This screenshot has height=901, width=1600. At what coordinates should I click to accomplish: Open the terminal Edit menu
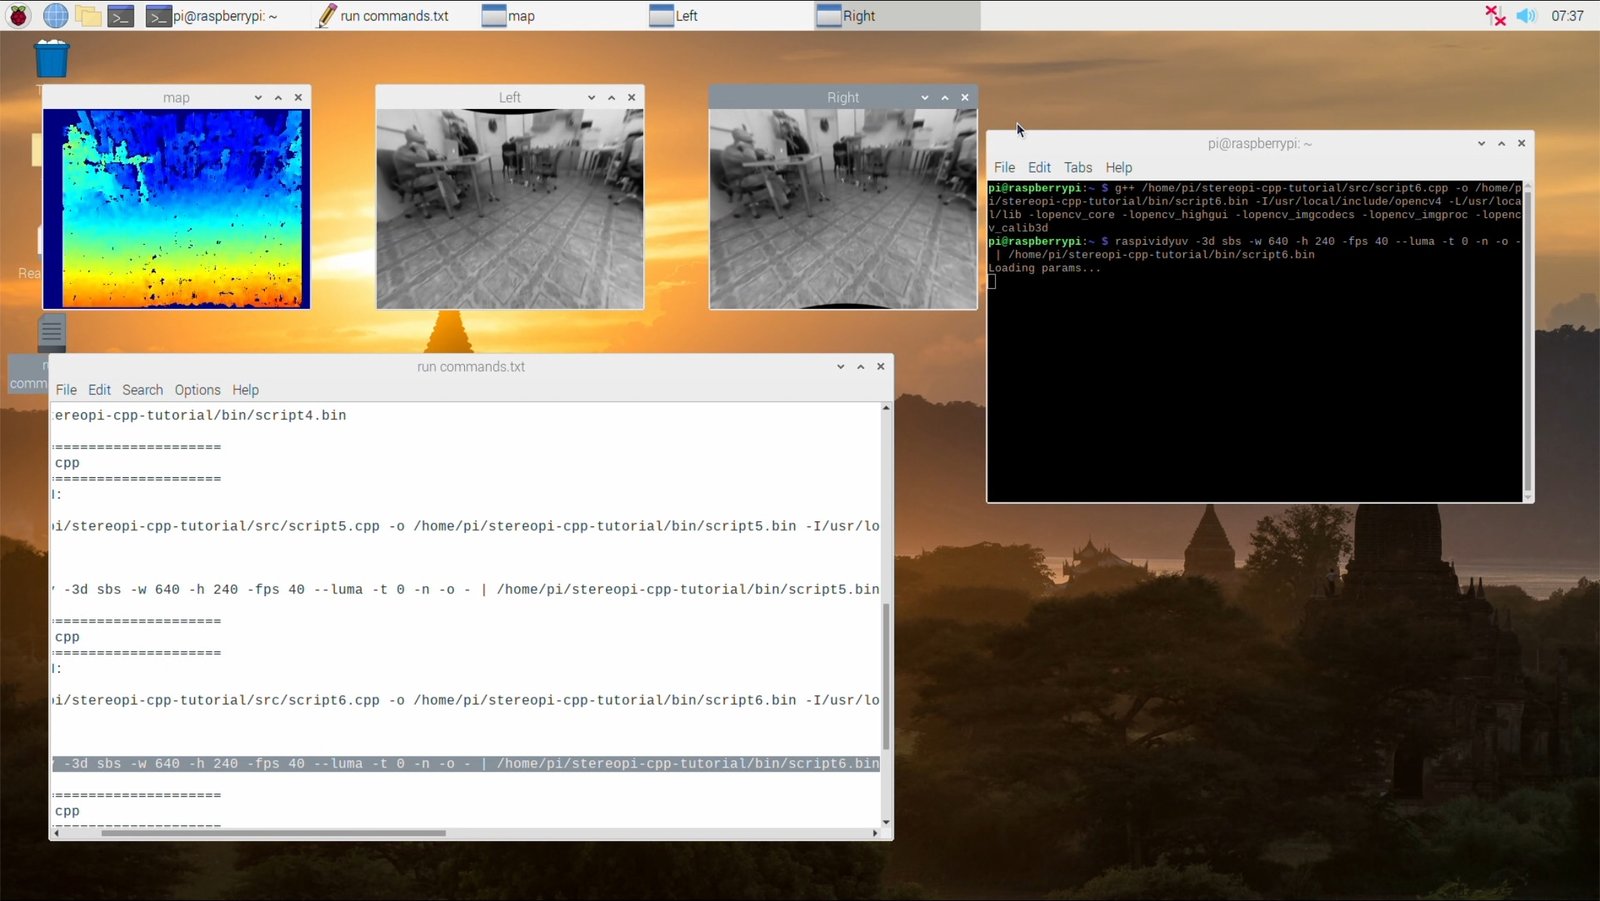point(1039,167)
